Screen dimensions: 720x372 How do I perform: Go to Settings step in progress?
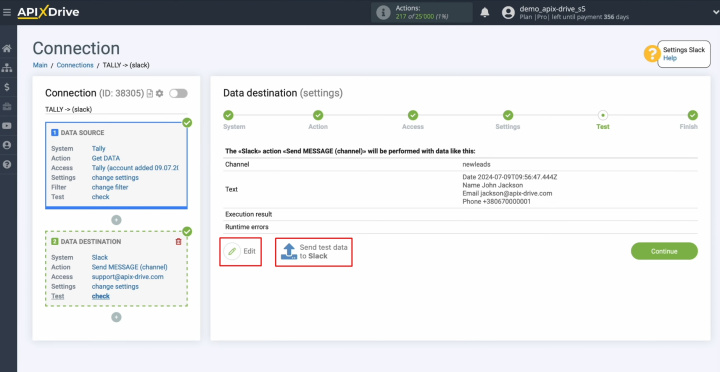[507, 115]
